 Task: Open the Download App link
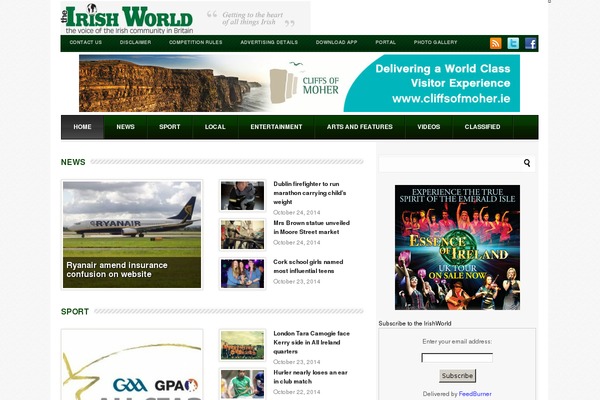tap(336, 42)
